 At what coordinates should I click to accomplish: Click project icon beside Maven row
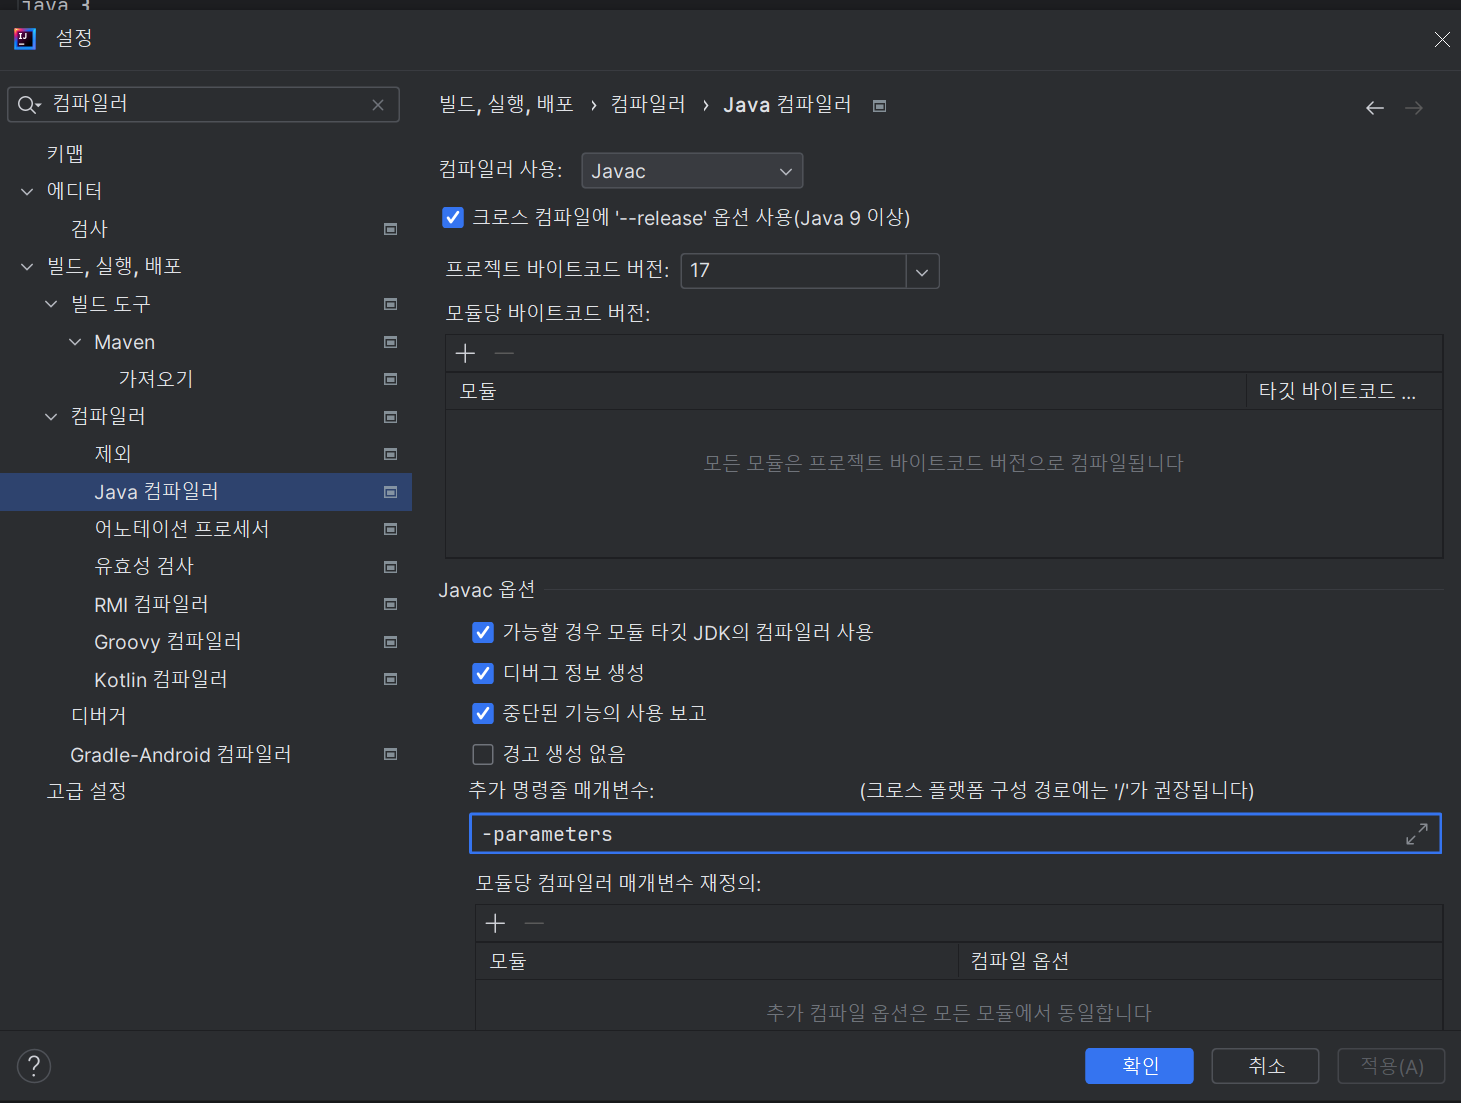[391, 342]
